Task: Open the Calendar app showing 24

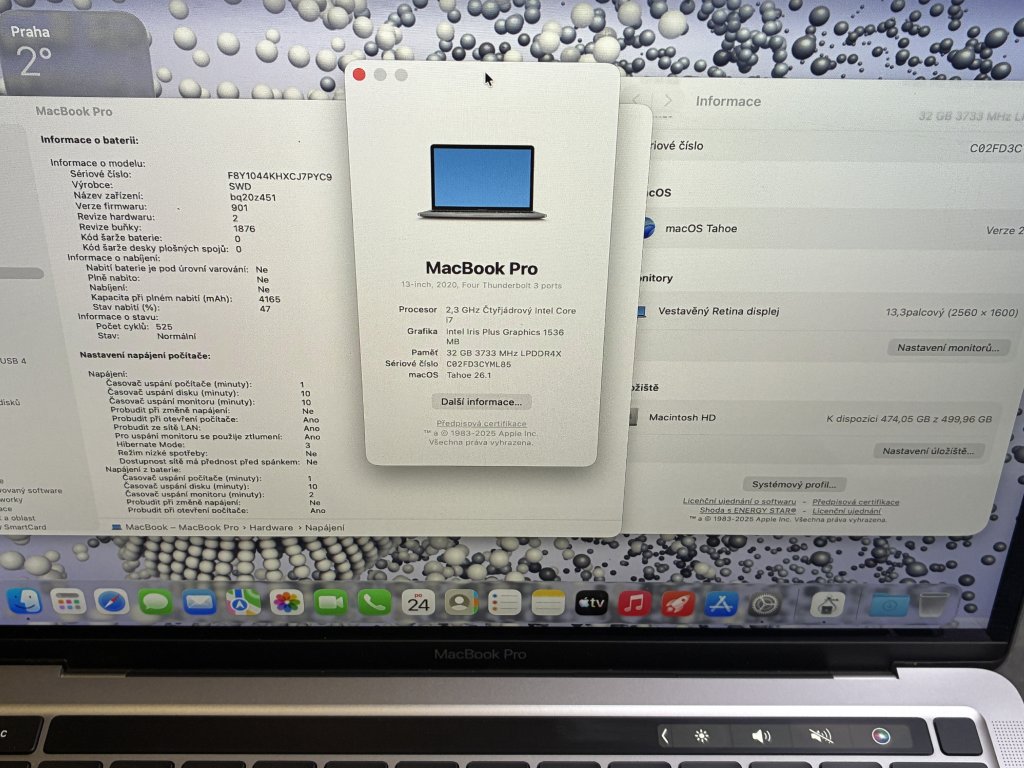Action: click(417, 602)
